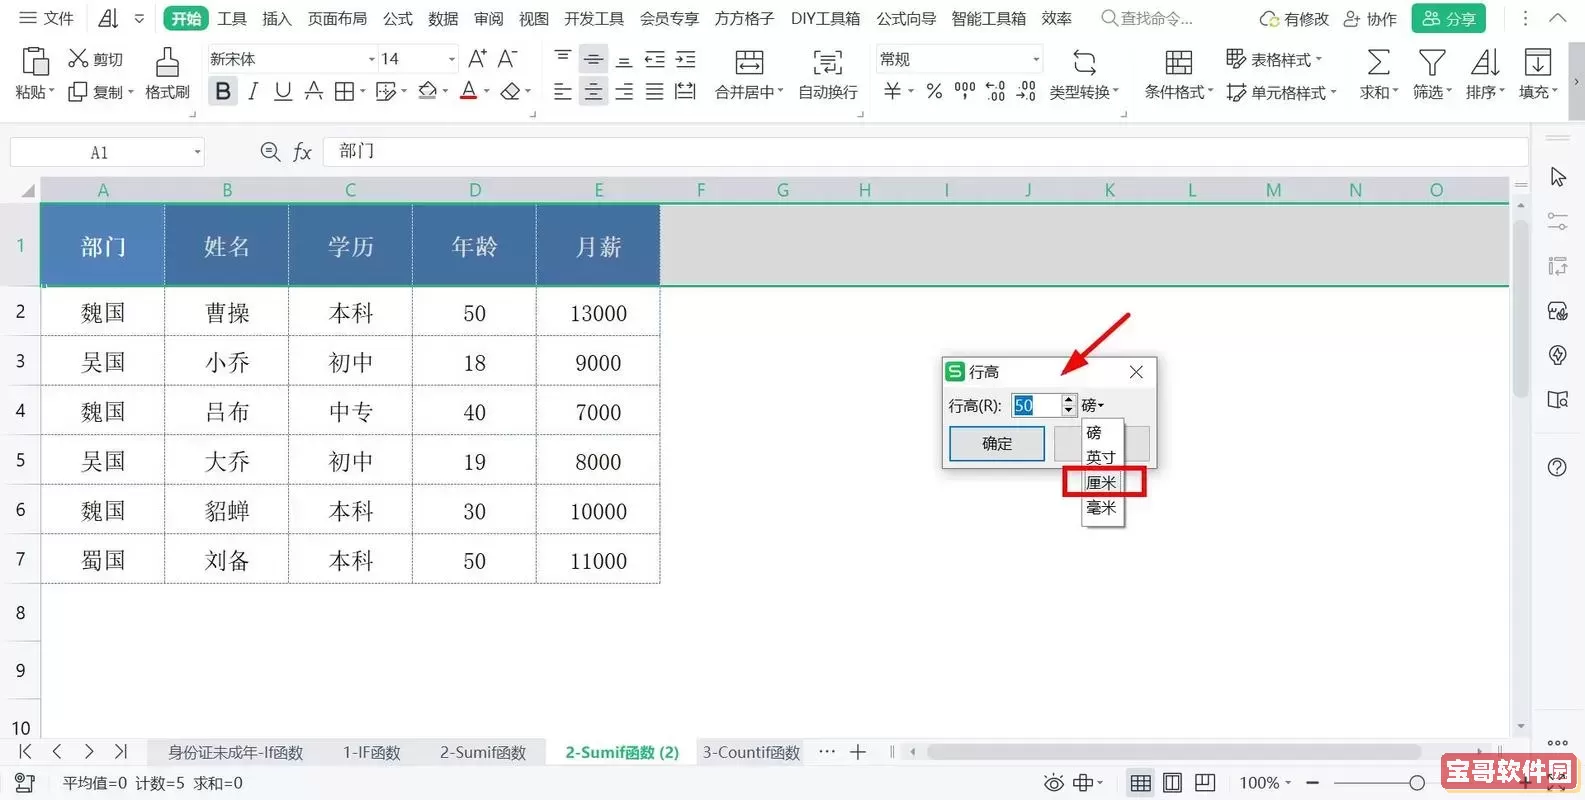Click the 协作 collaborate button
The height and width of the screenshot is (800, 1585).
click(1370, 18)
